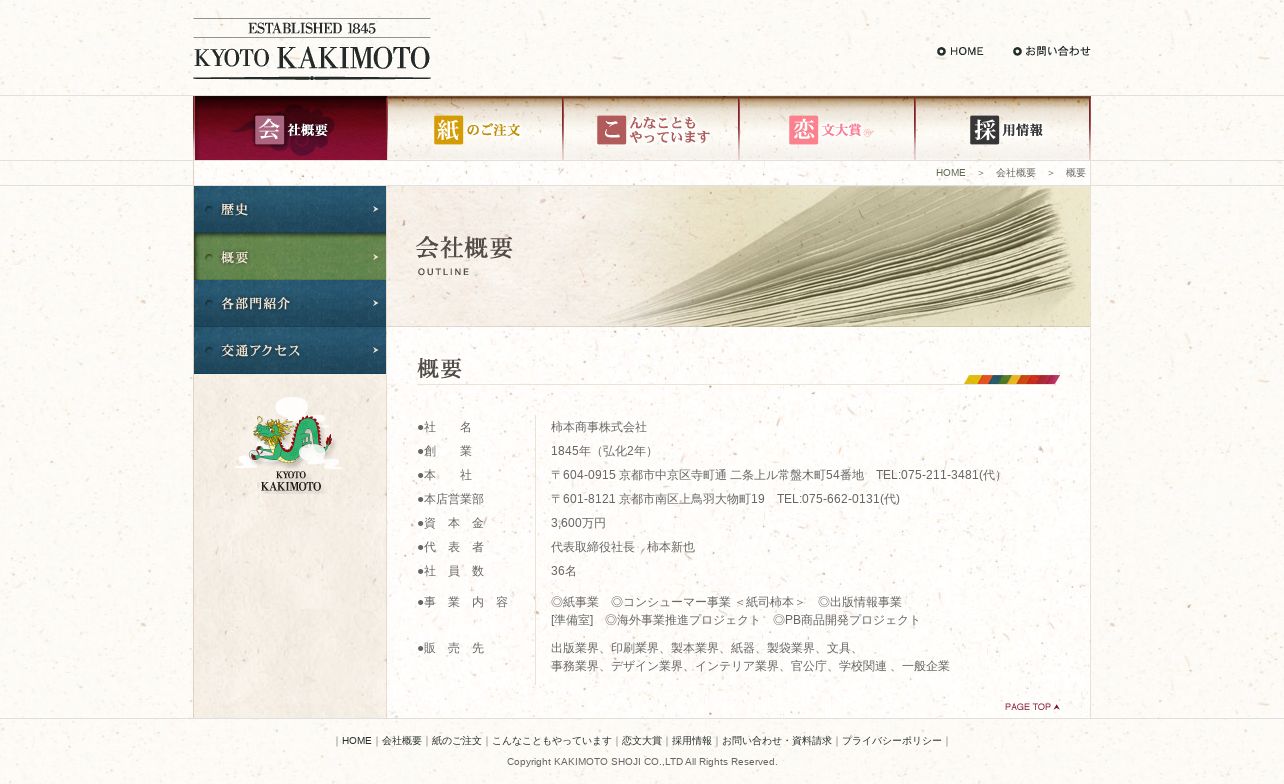This screenshot has width=1284, height=784.
Task: Click footer 紙のご注文 link
Action: click(x=457, y=741)
